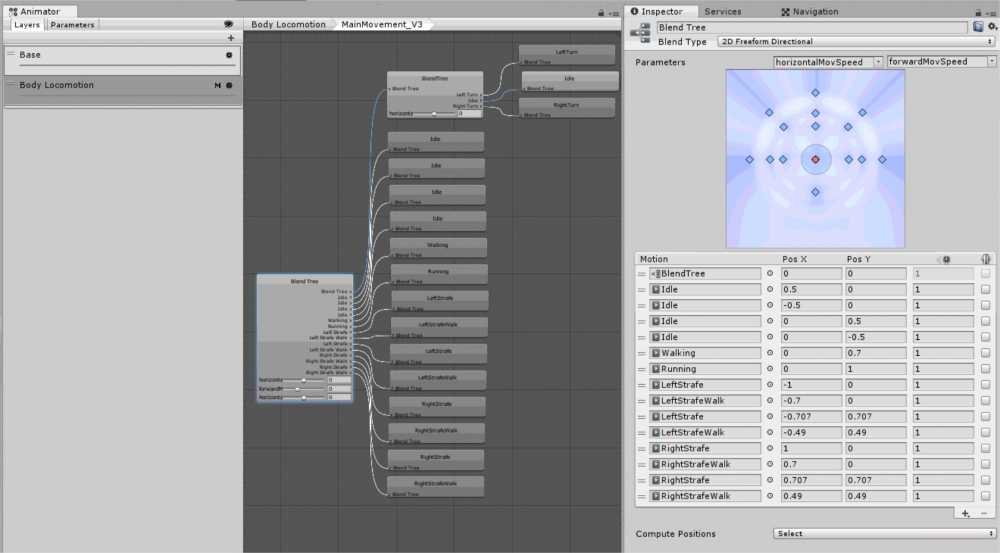Enable mirror checkbox for LeftStrafeWalk -0.7 row

[985, 401]
